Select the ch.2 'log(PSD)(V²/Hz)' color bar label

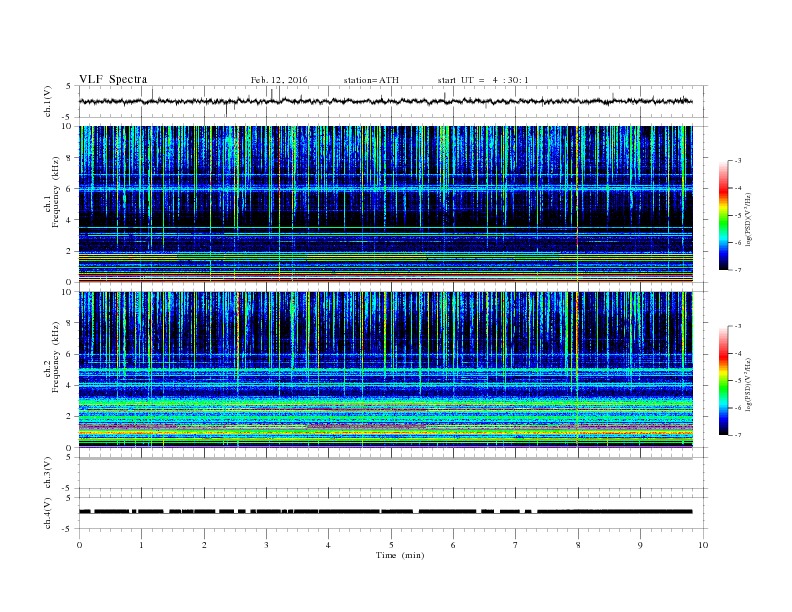pyautogui.click(x=749, y=384)
